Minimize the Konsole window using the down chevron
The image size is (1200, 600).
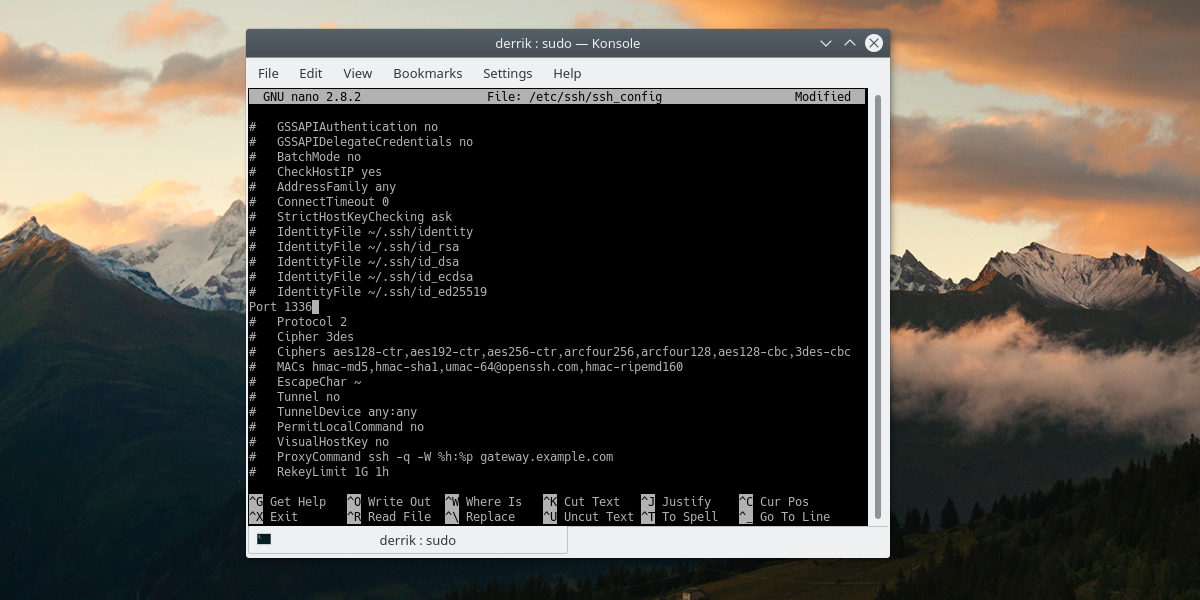click(x=826, y=43)
